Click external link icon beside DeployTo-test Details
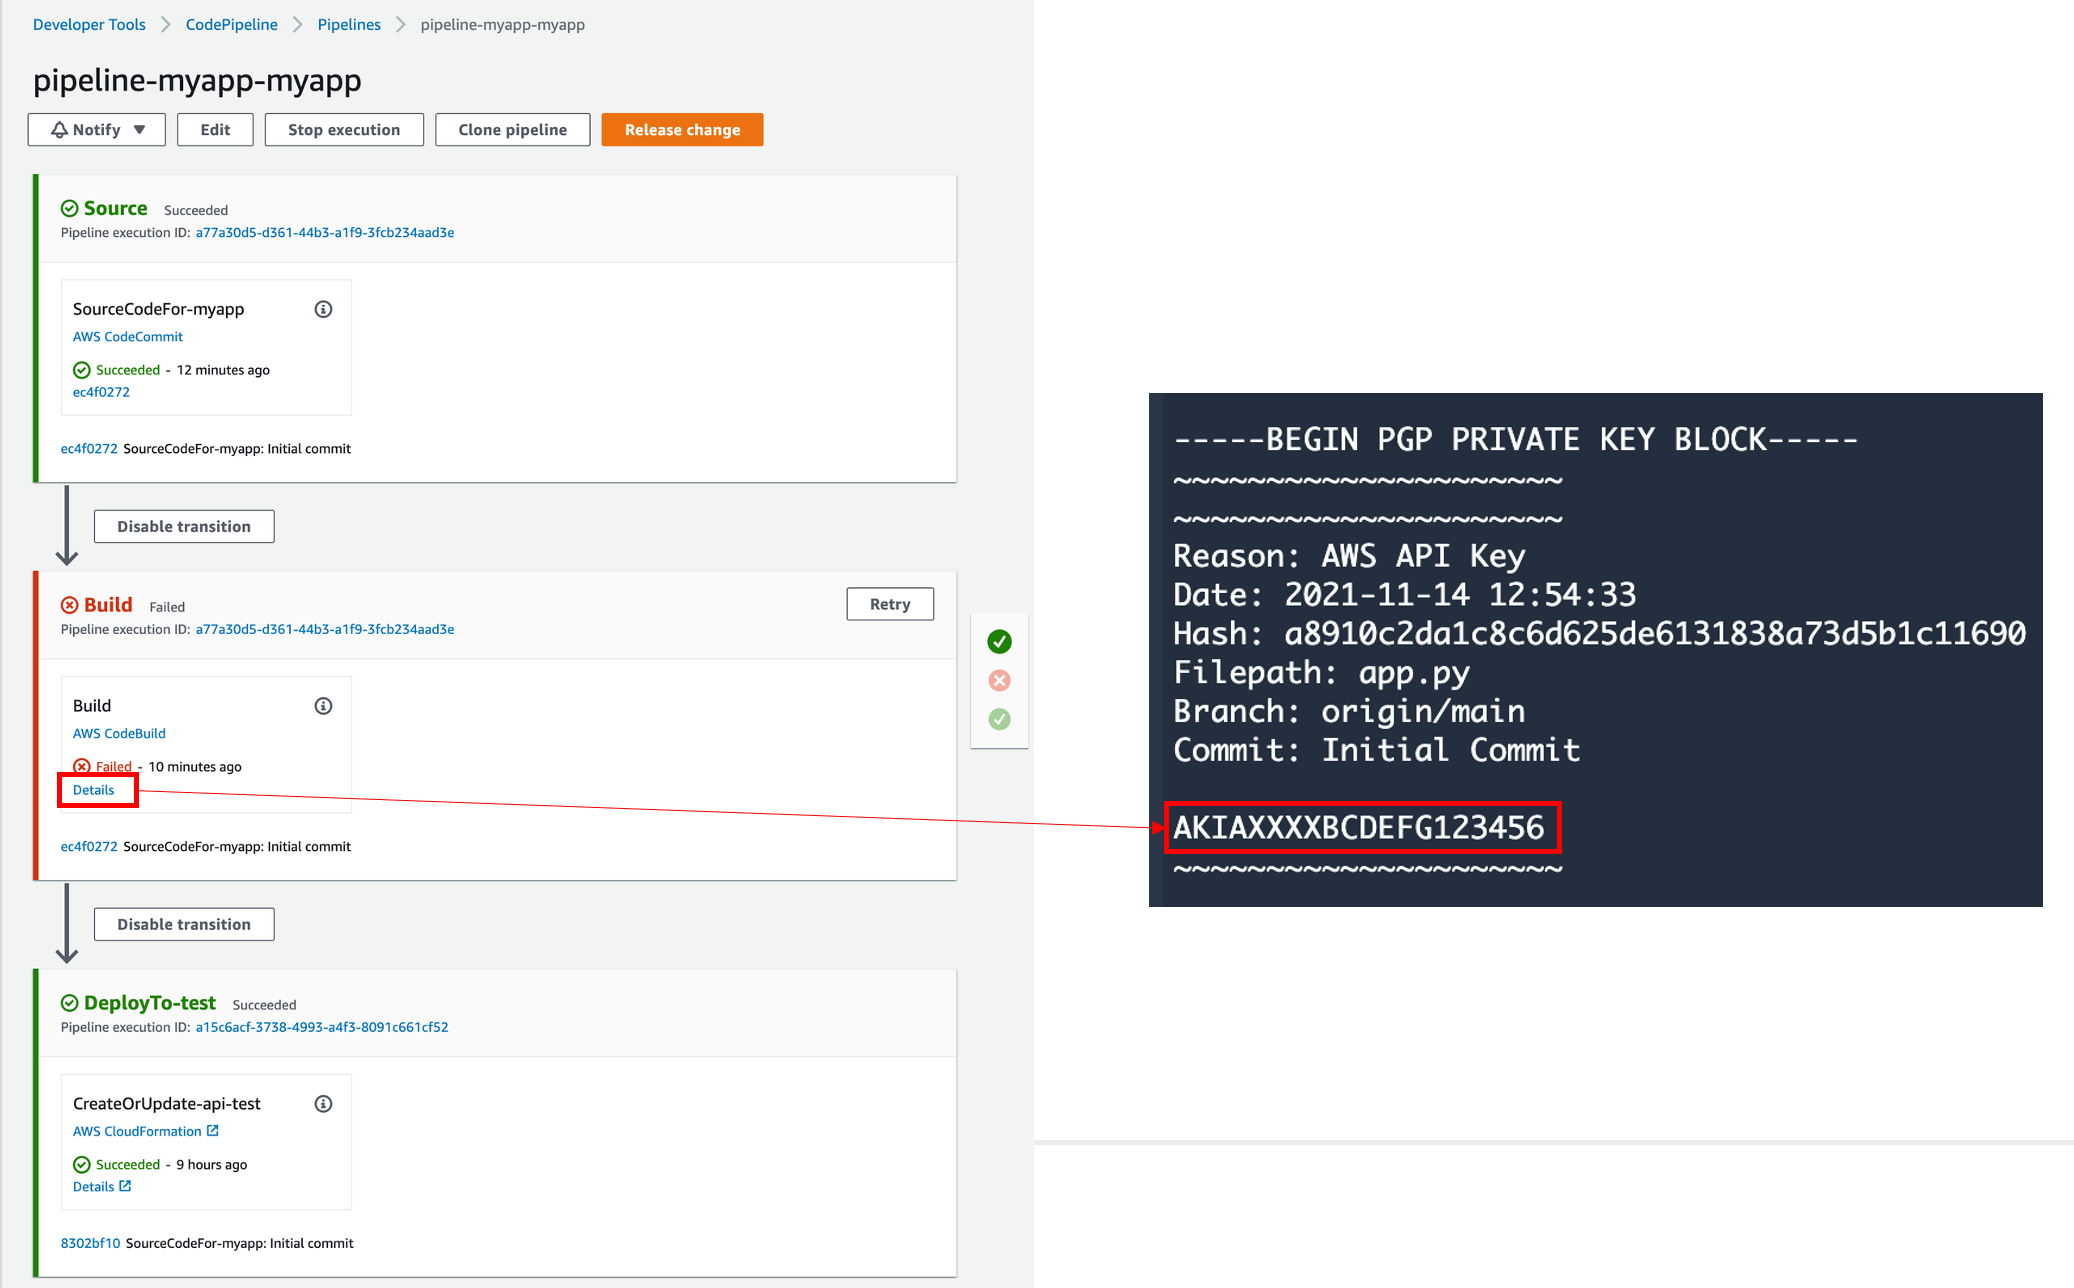Screen dimensions: 2074x1288 [x=125, y=1186]
